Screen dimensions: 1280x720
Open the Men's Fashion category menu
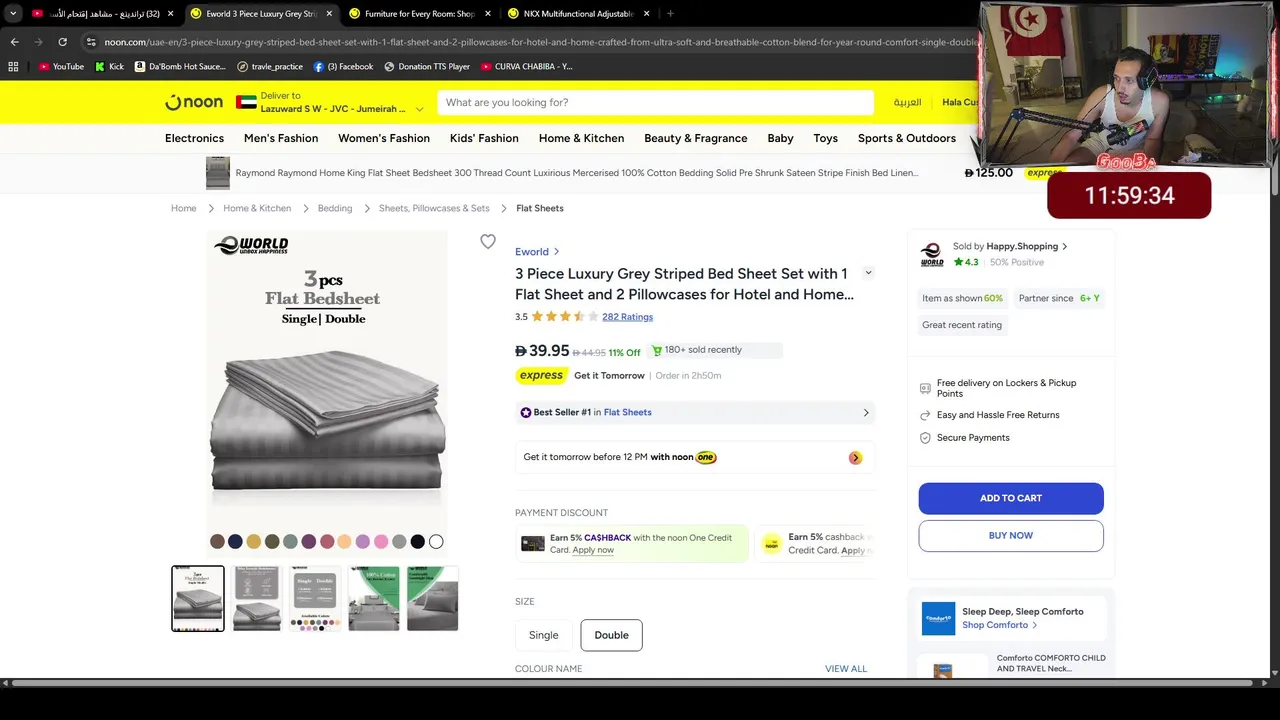[x=281, y=138]
